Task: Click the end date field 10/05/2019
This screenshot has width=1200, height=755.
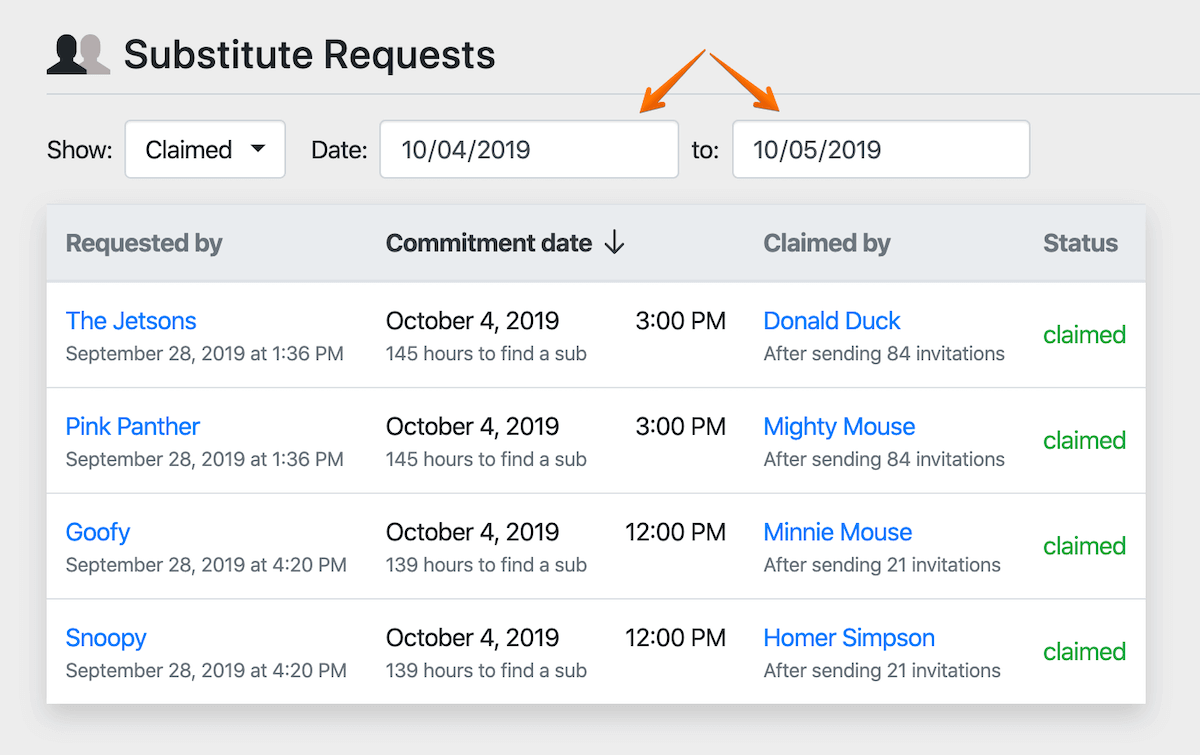Action: (x=880, y=150)
